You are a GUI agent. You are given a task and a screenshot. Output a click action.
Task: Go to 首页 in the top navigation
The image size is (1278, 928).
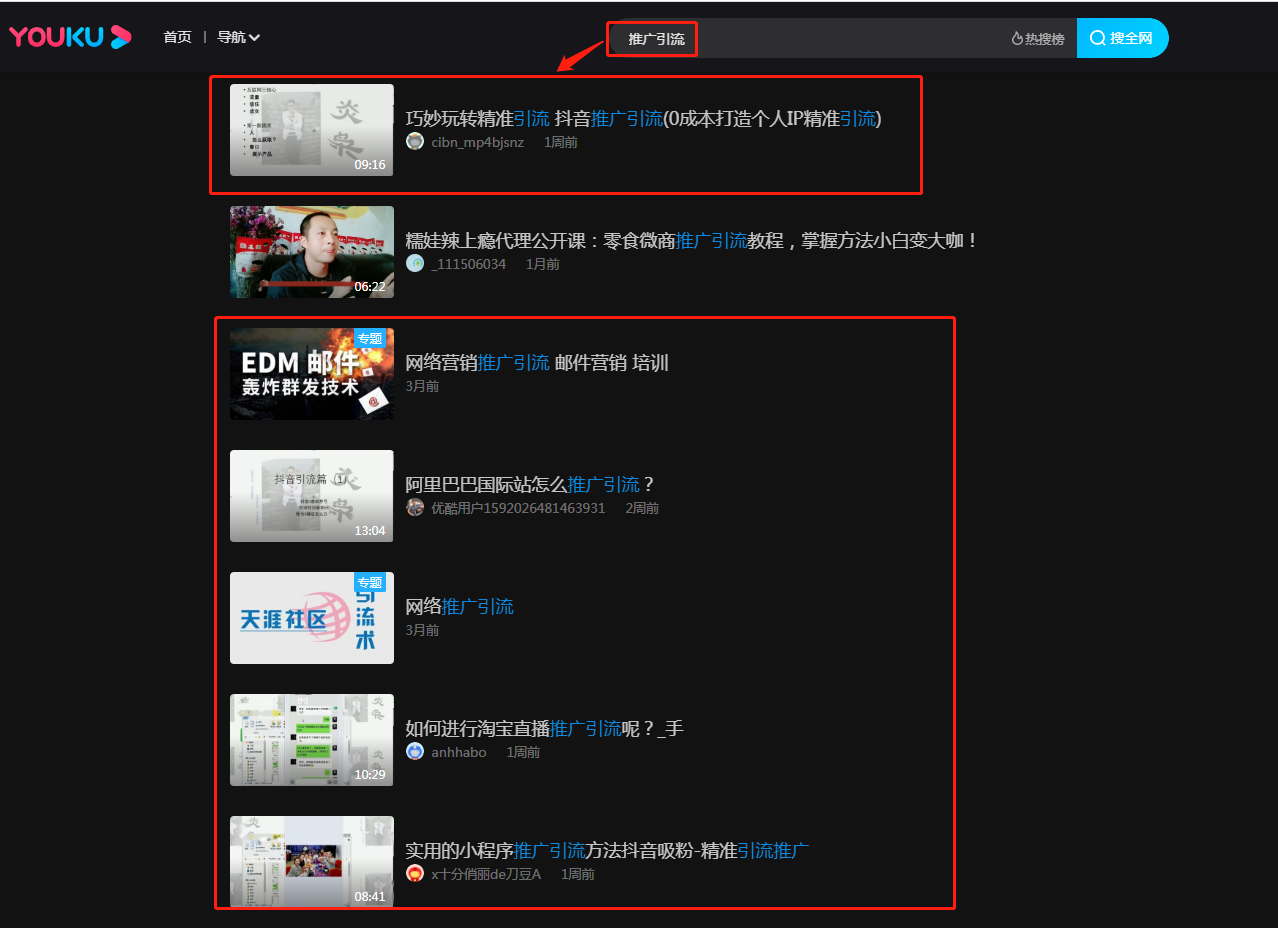point(177,38)
